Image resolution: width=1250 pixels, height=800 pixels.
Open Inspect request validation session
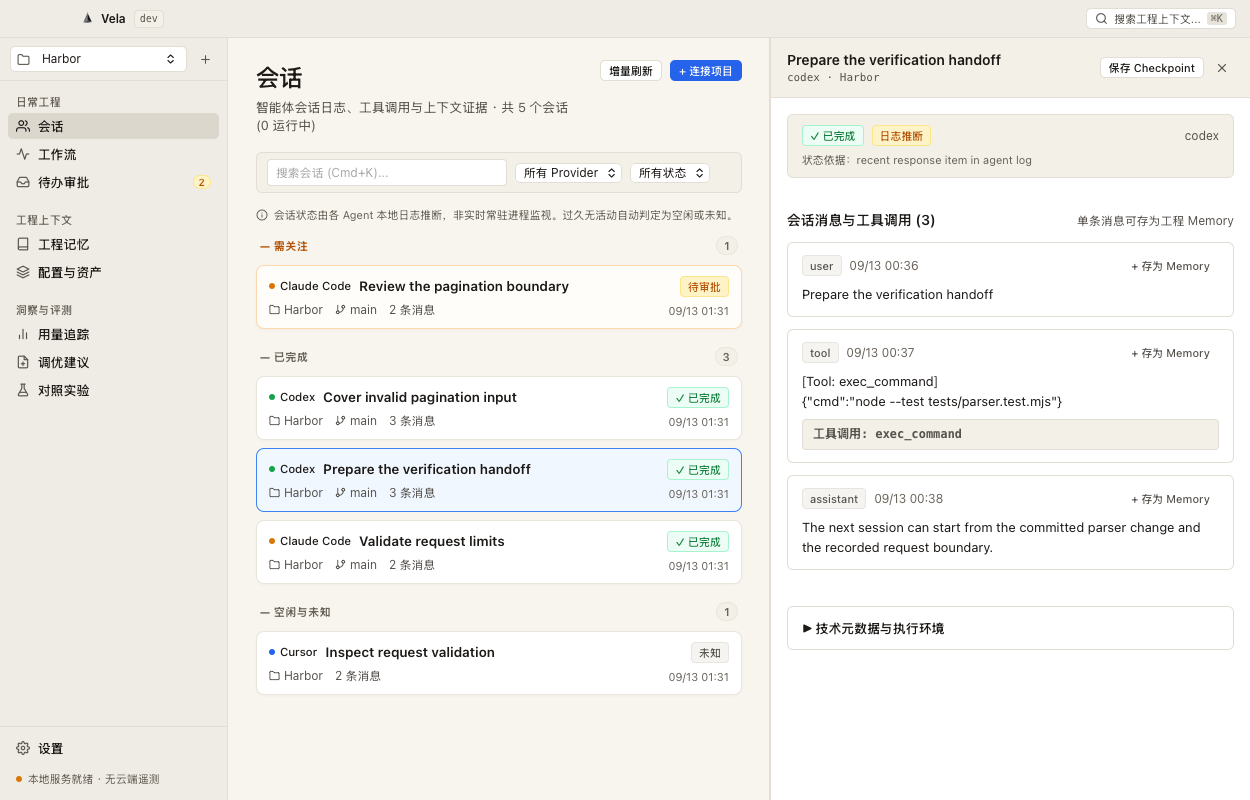point(499,663)
